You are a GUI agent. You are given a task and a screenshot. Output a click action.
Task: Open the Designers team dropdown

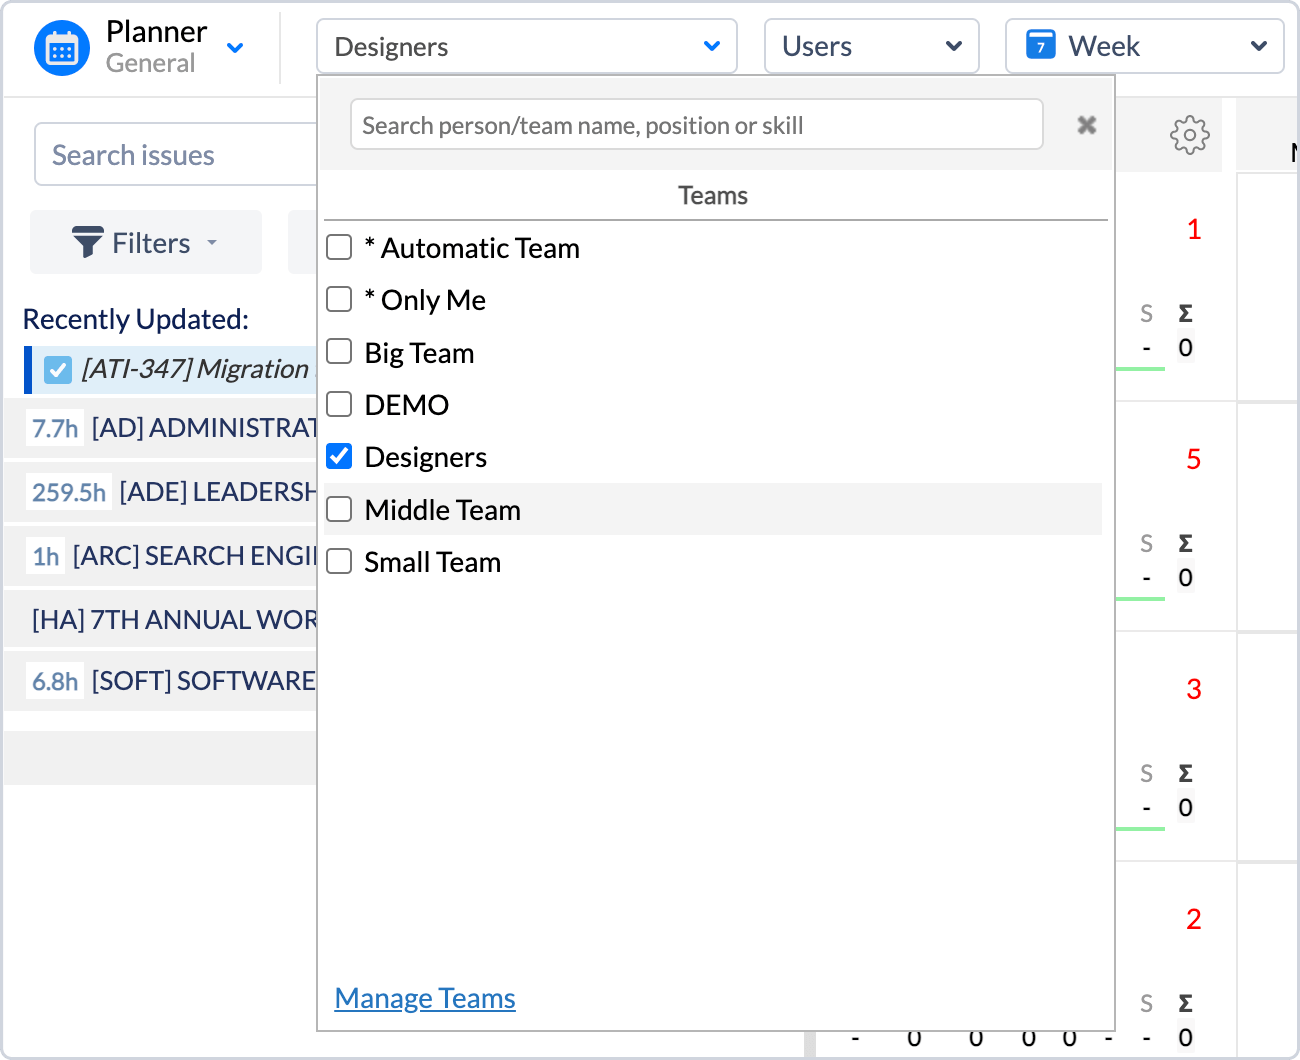click(526, 46)
